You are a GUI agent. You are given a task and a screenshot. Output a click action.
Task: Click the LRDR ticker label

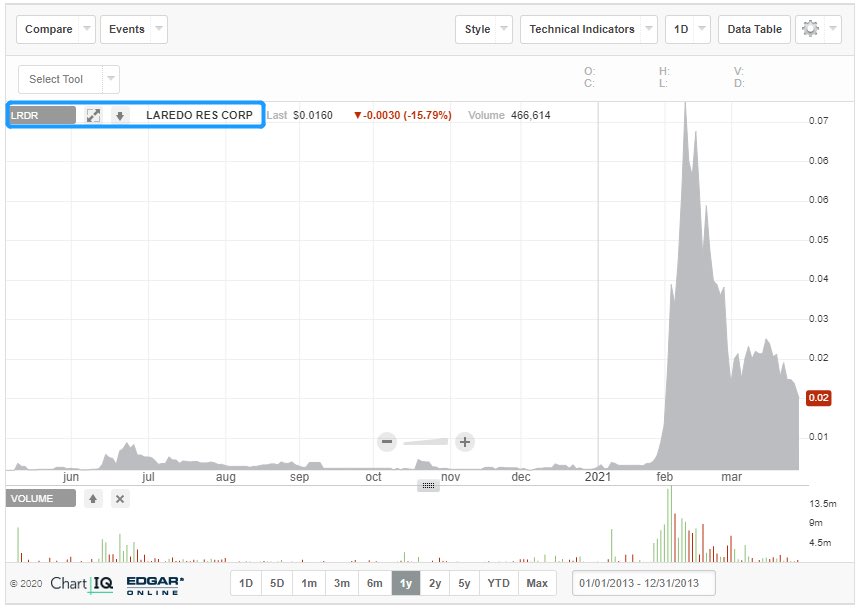point(43,115)
